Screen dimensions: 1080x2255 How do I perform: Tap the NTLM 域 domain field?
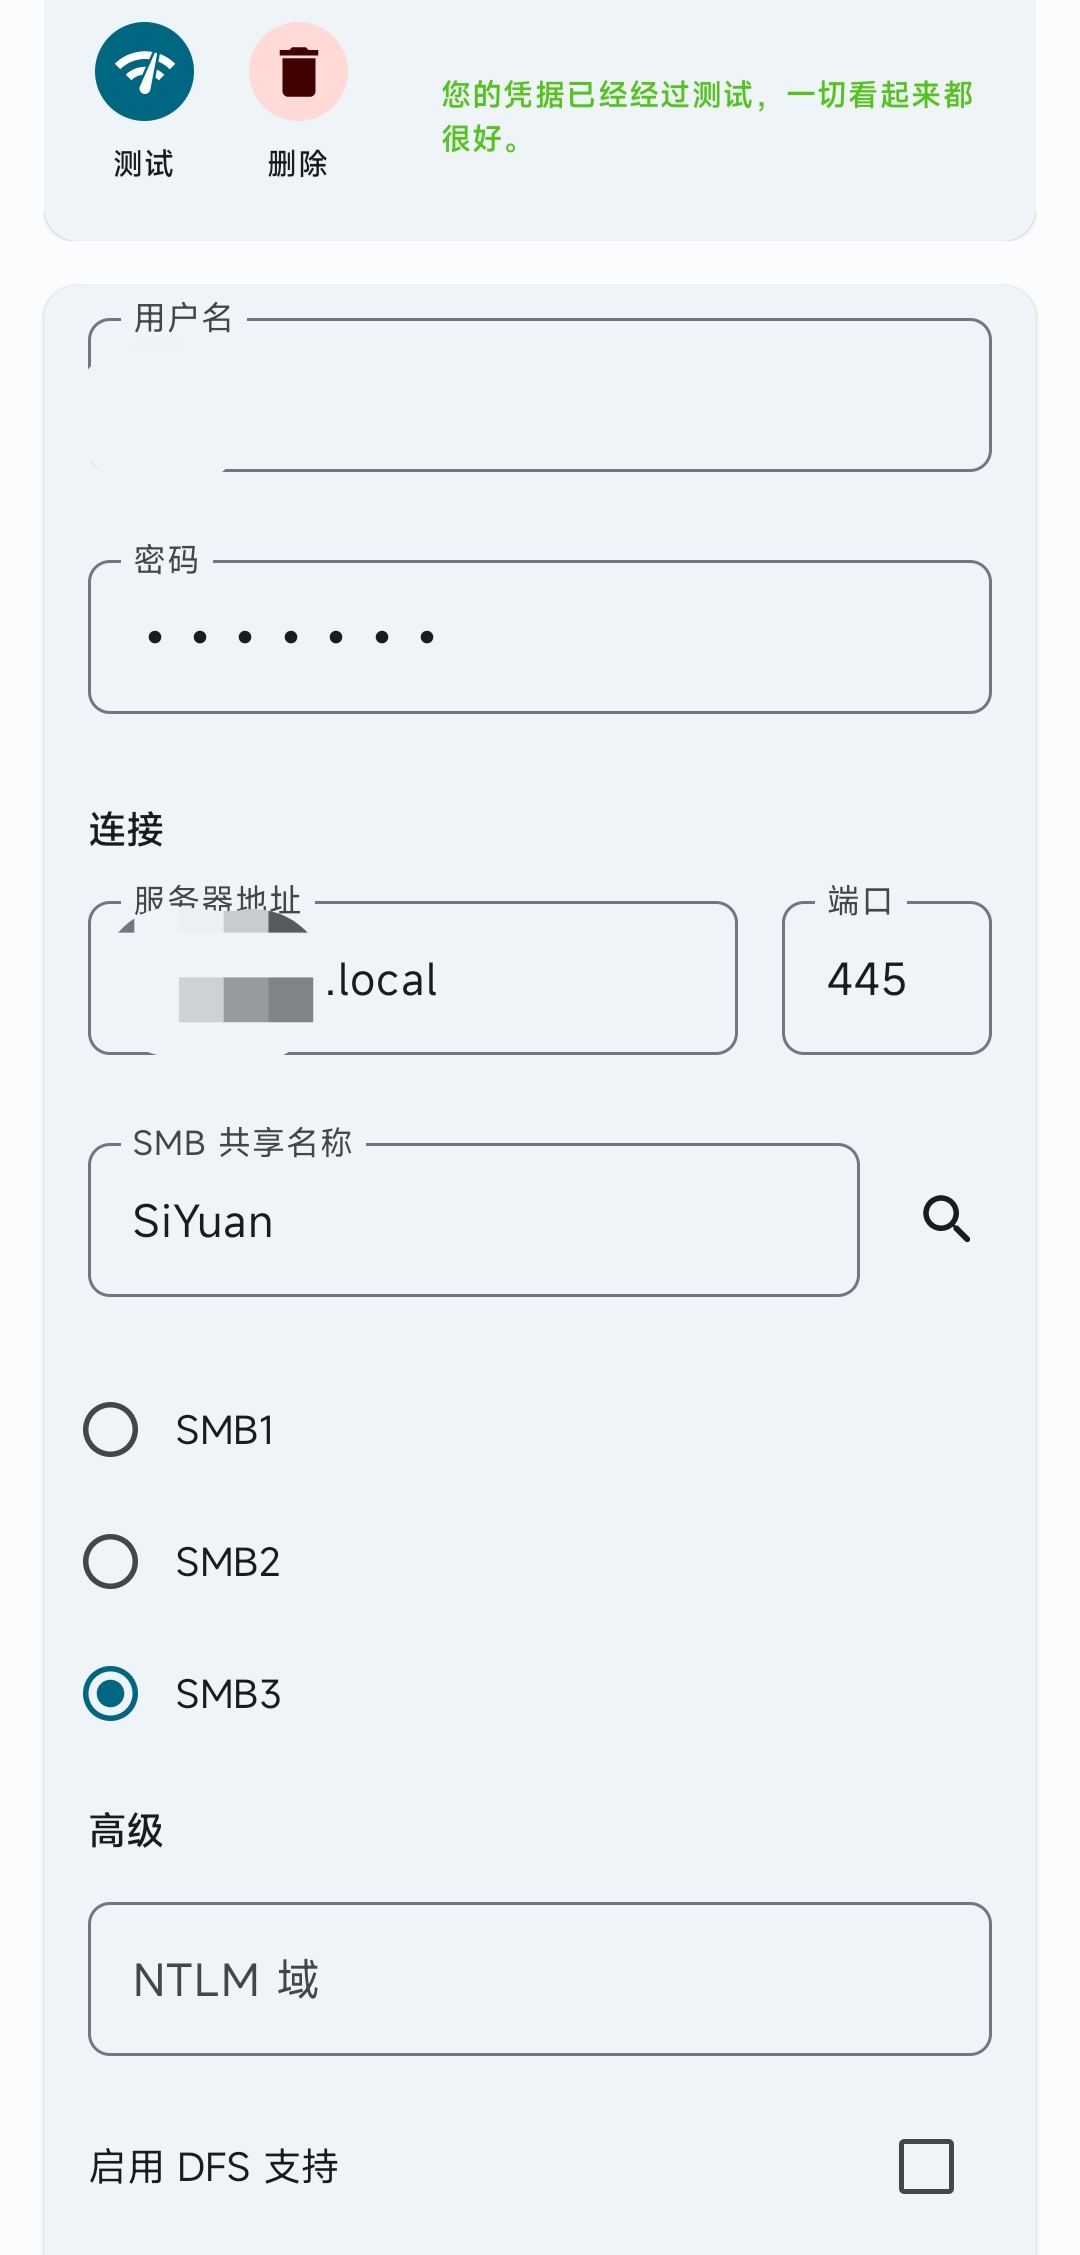click(x=540, y=1980)
